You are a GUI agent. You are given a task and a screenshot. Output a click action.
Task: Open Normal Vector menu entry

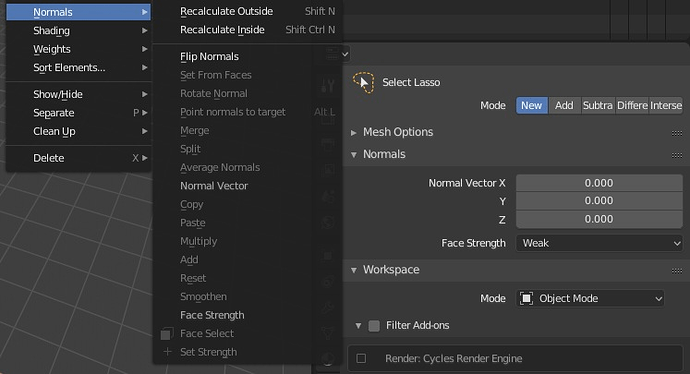coord(248,186)
